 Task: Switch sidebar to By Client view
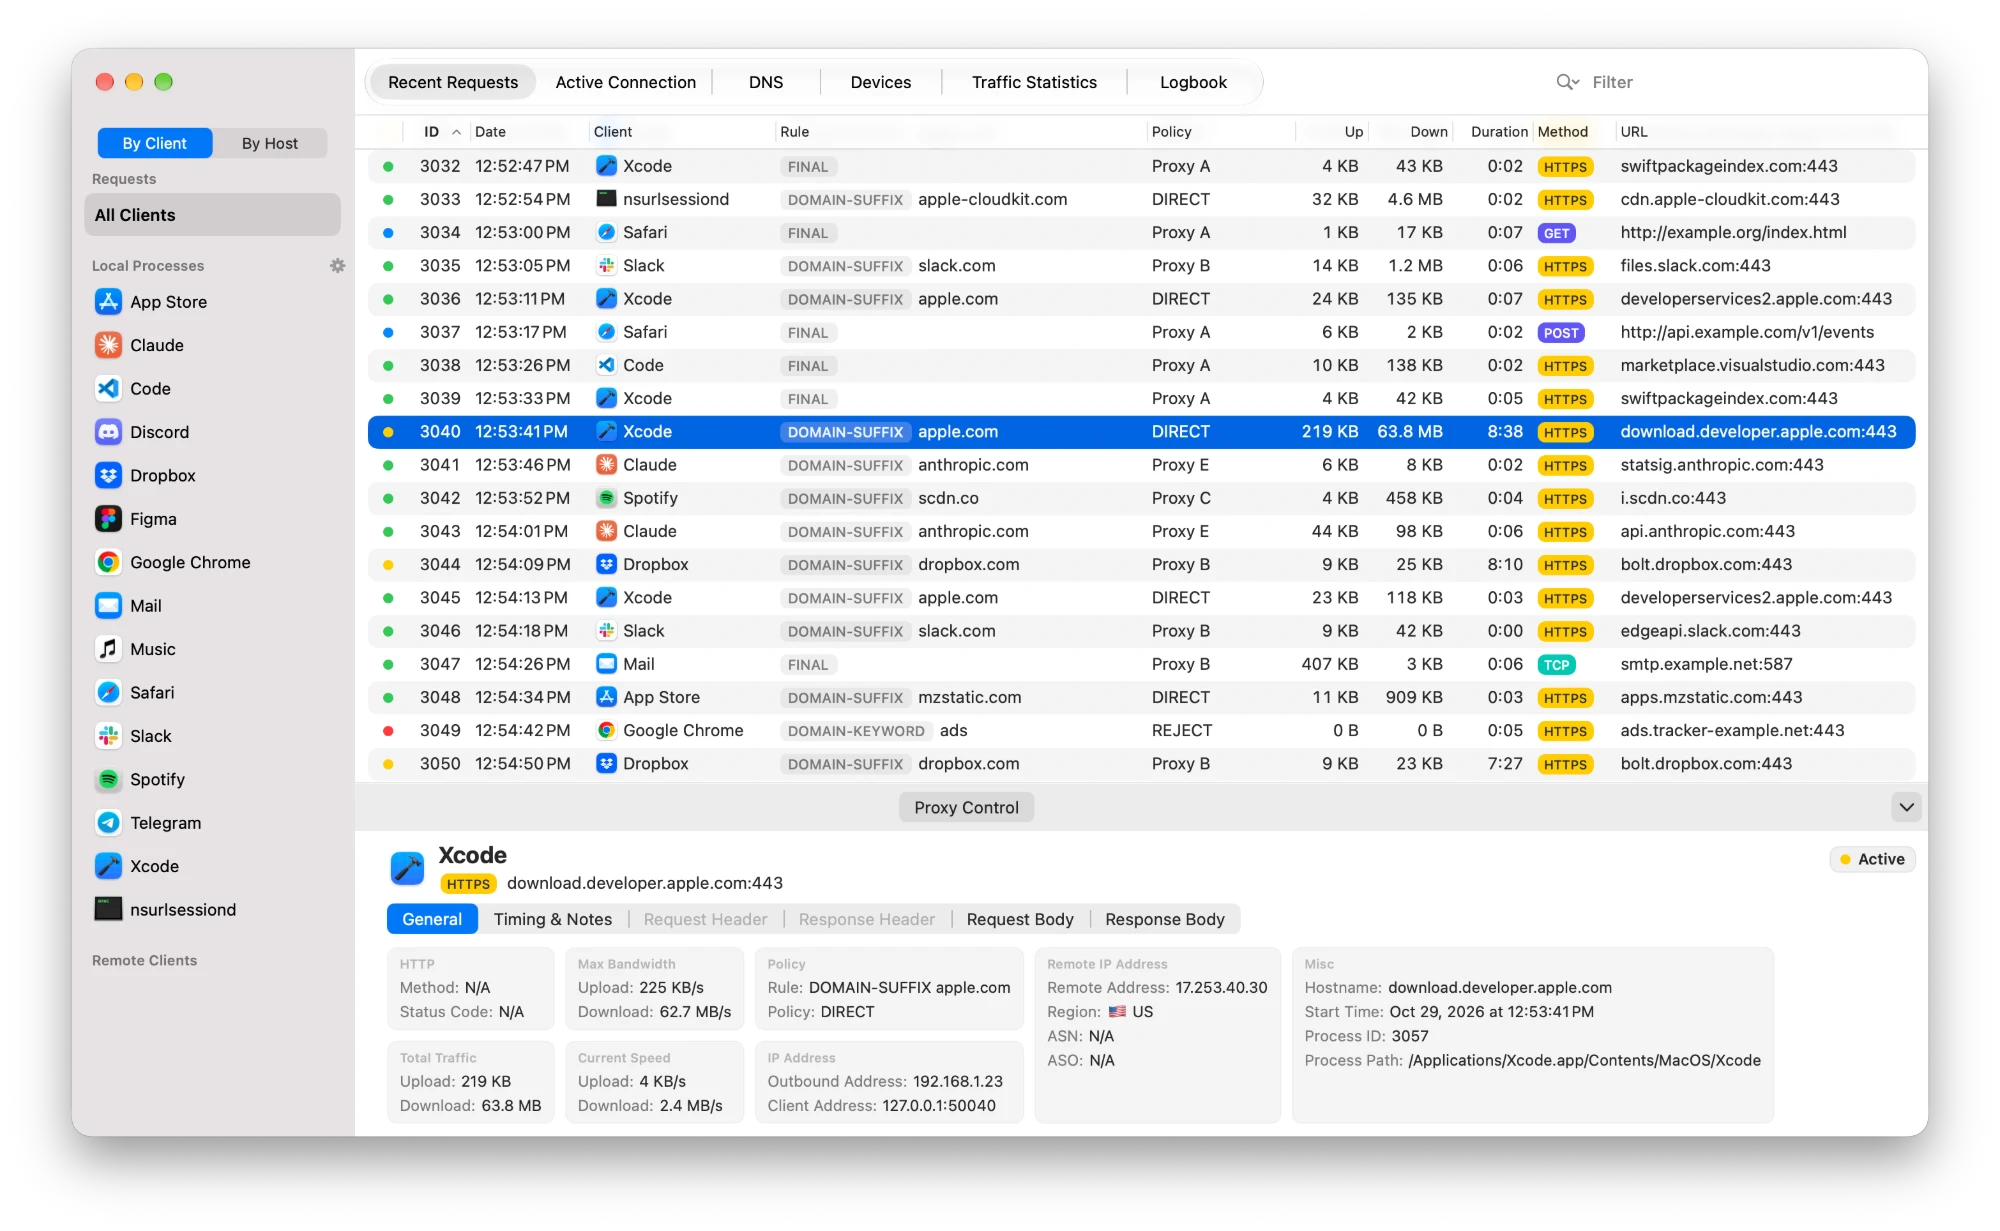coord(155,143)
